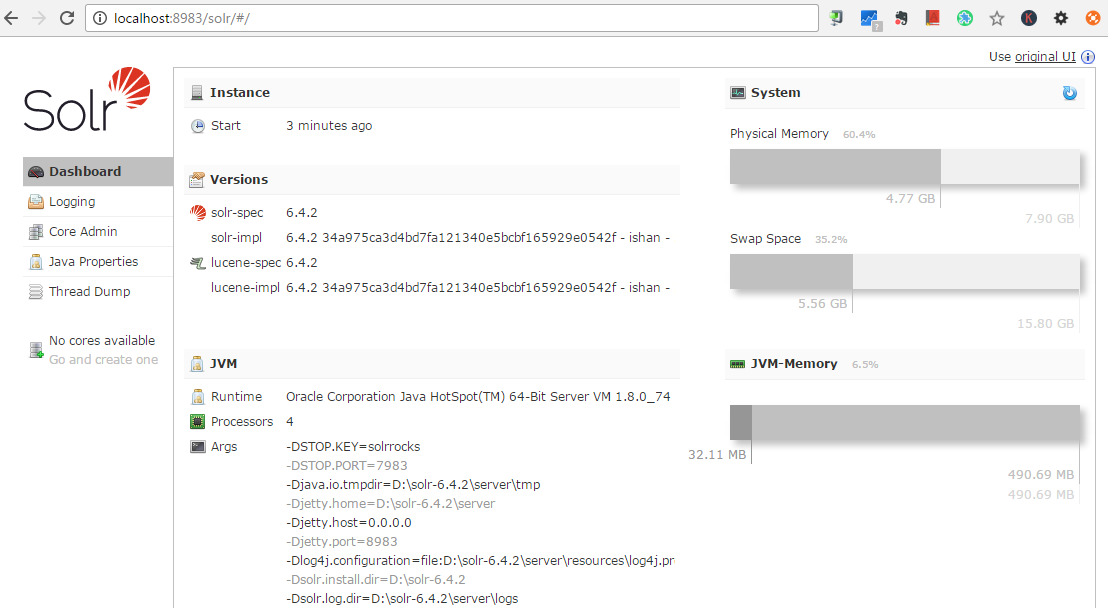Screen dimensions: 1108x608
Task: Click the Processors icon in JVM panel
Action: click(x=197, y=421)
